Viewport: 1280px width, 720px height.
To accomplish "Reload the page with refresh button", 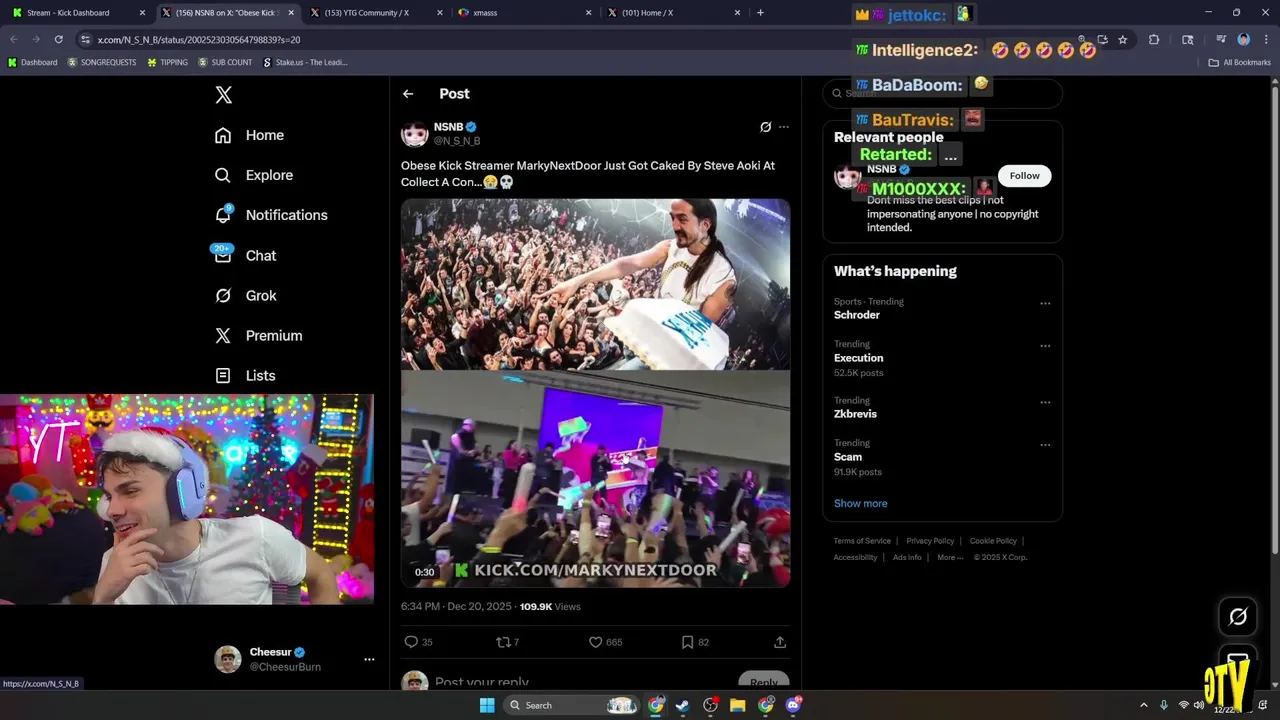I will tap(59, 40).
